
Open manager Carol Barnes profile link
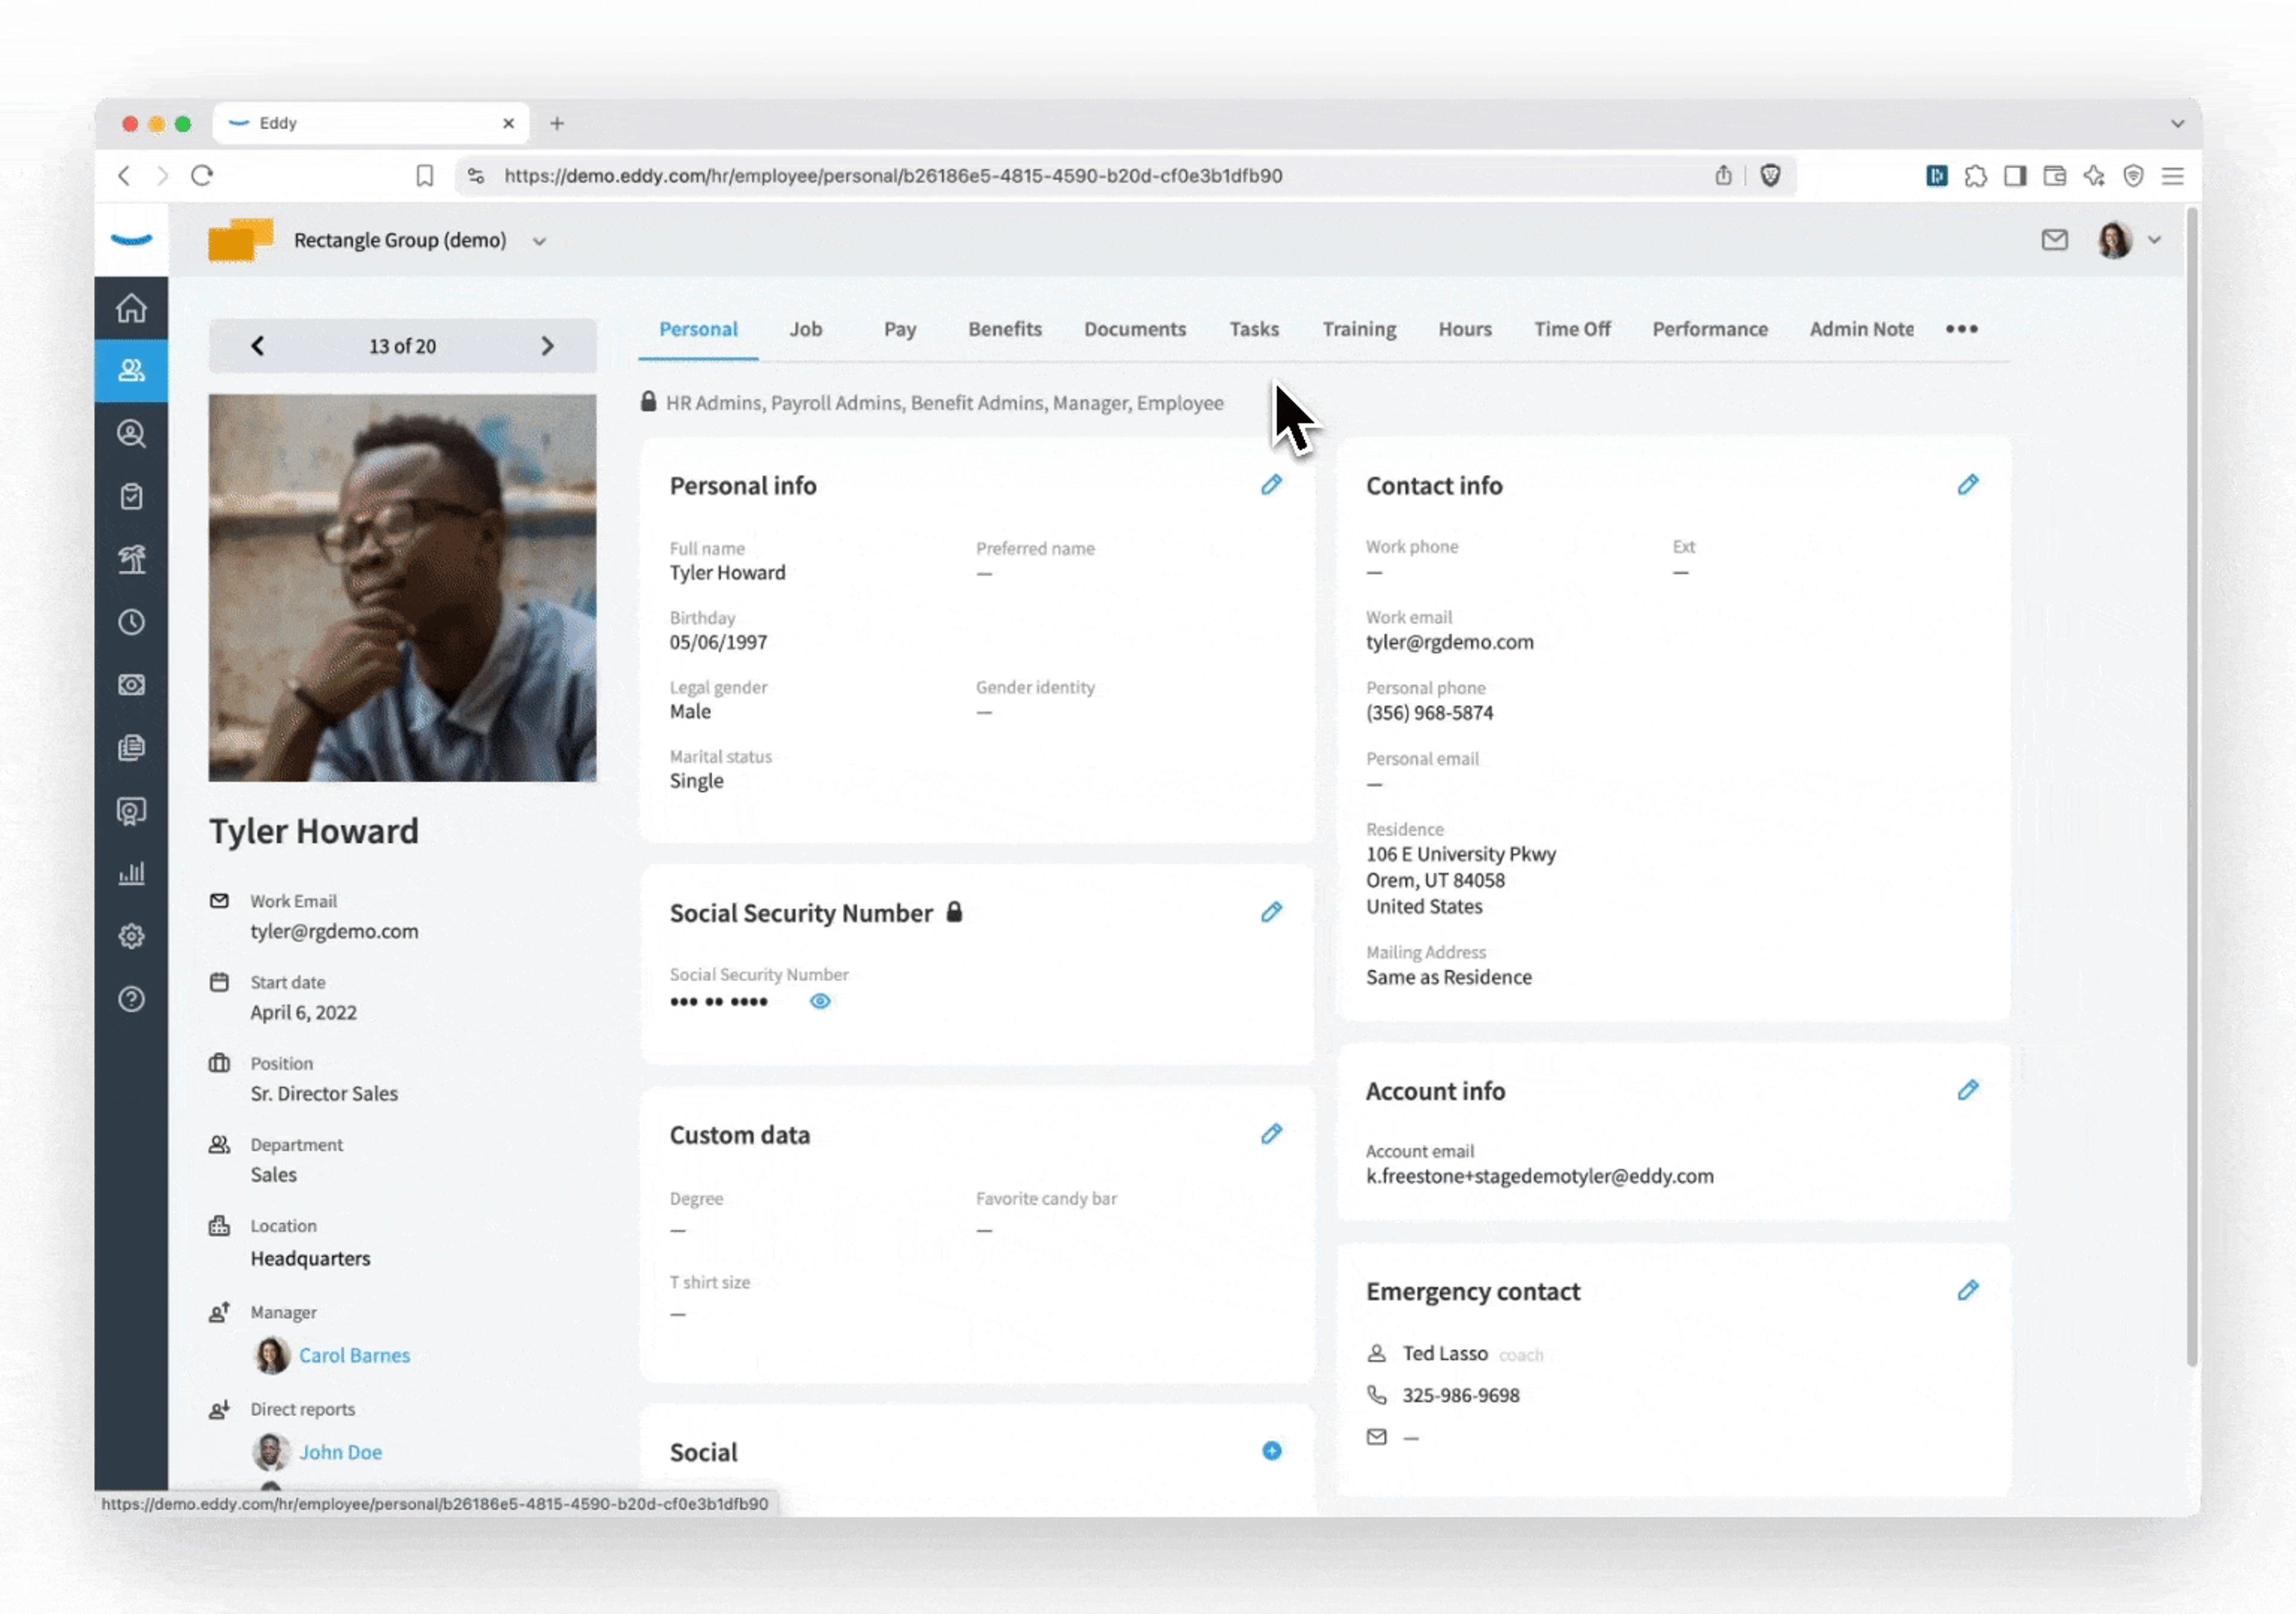354,1355
